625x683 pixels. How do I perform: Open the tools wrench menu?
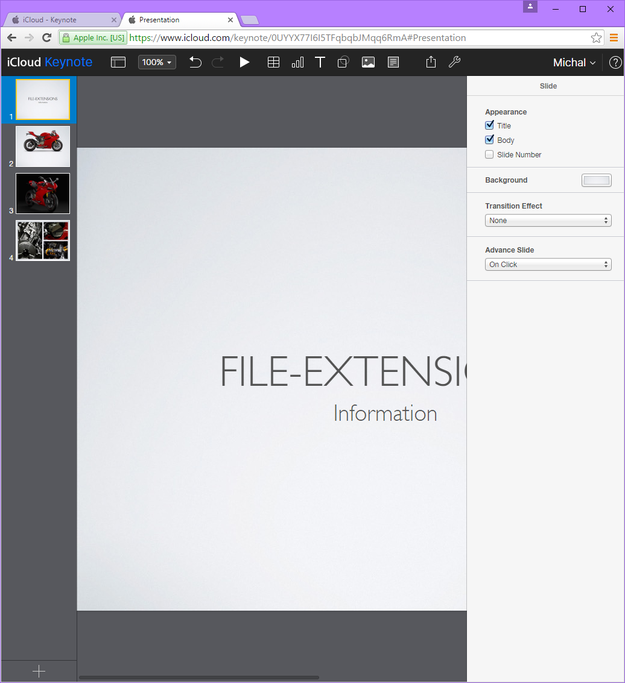[x=455, y=62]
